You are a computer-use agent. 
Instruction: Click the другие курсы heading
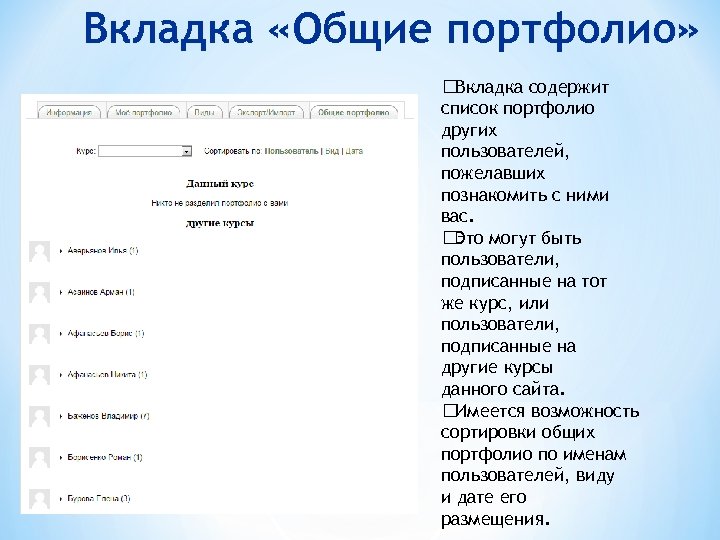tap(220, 223)
